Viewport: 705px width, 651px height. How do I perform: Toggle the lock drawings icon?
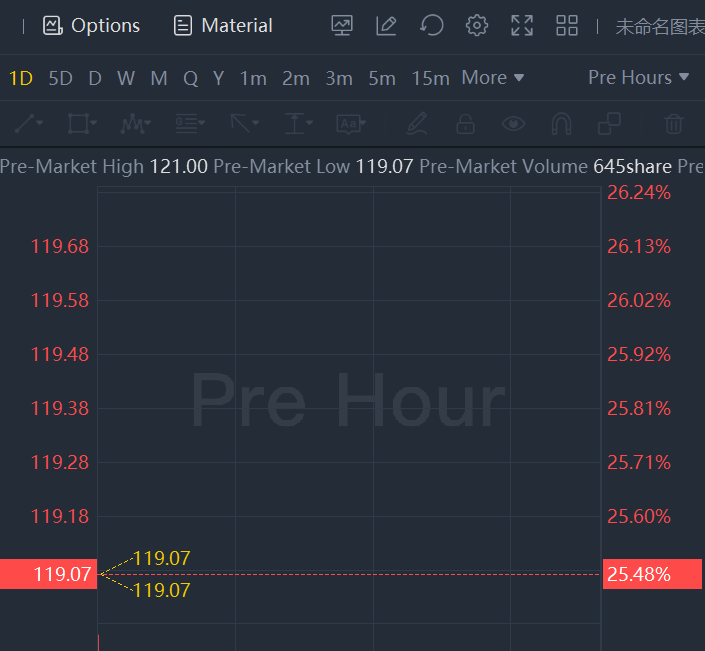(x=465, y=124)
